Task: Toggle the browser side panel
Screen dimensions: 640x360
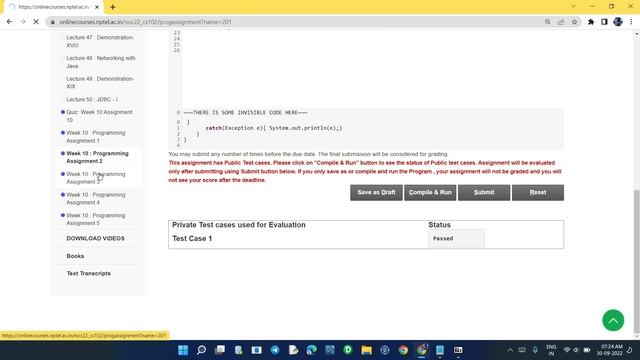Action: click(x=604, y=22)
